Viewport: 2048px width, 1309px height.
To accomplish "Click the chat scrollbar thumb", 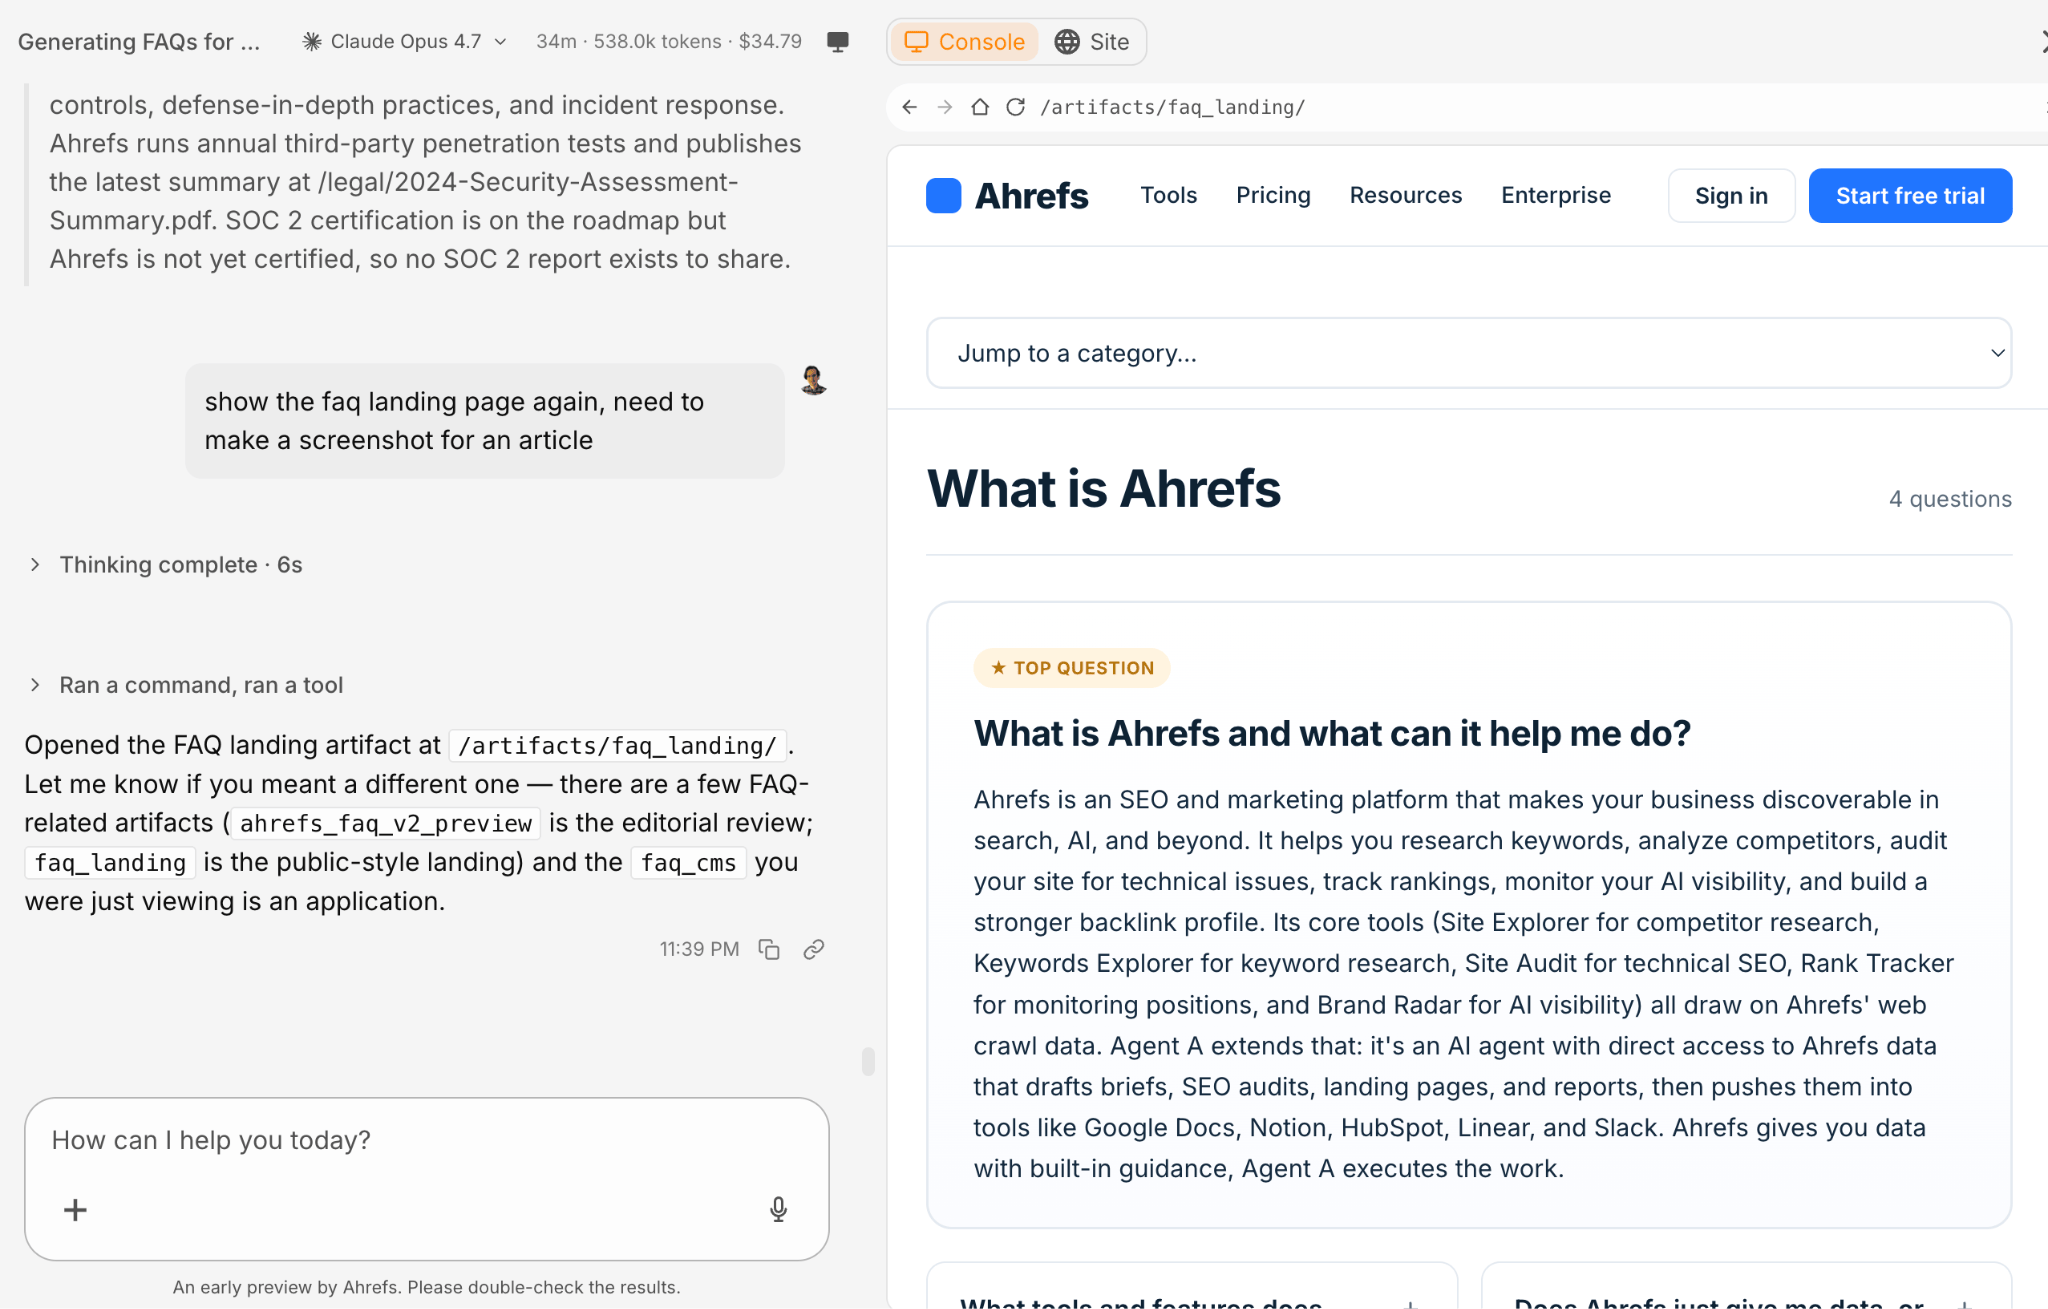I will coord(868,1062).
